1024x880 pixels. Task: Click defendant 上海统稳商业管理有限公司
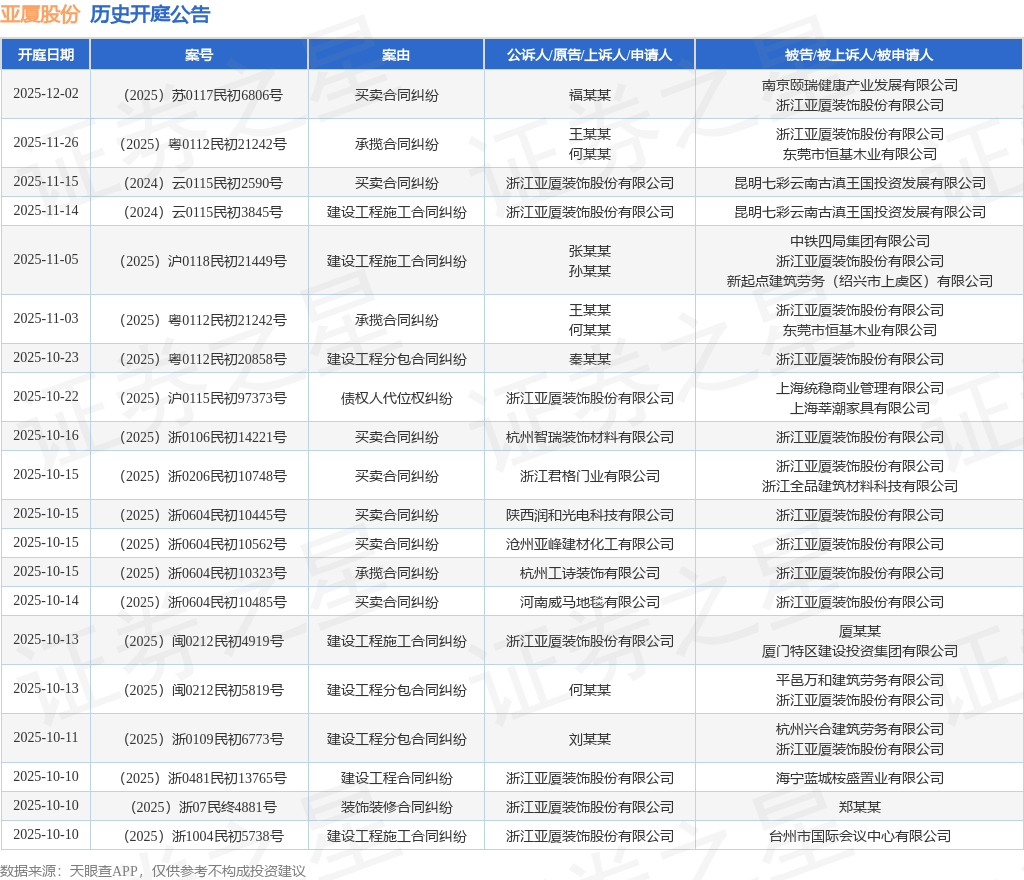(x=859, y=388)
